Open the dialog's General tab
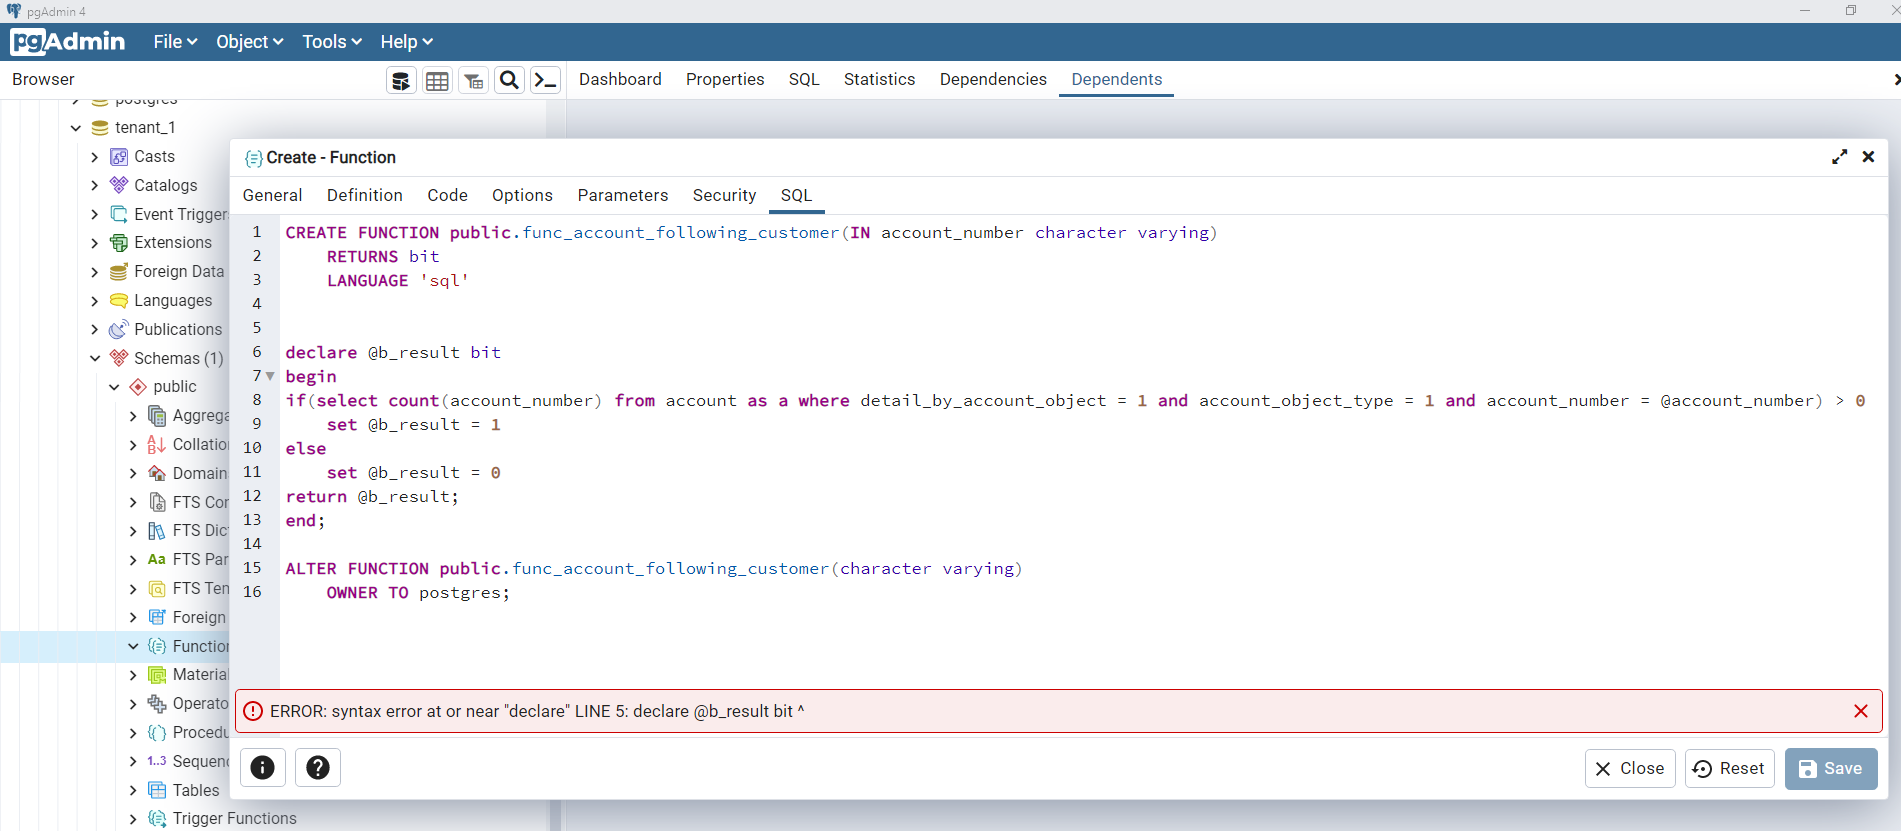The width and height of the screenshot is (1901, 831). (x=272, y=195)
